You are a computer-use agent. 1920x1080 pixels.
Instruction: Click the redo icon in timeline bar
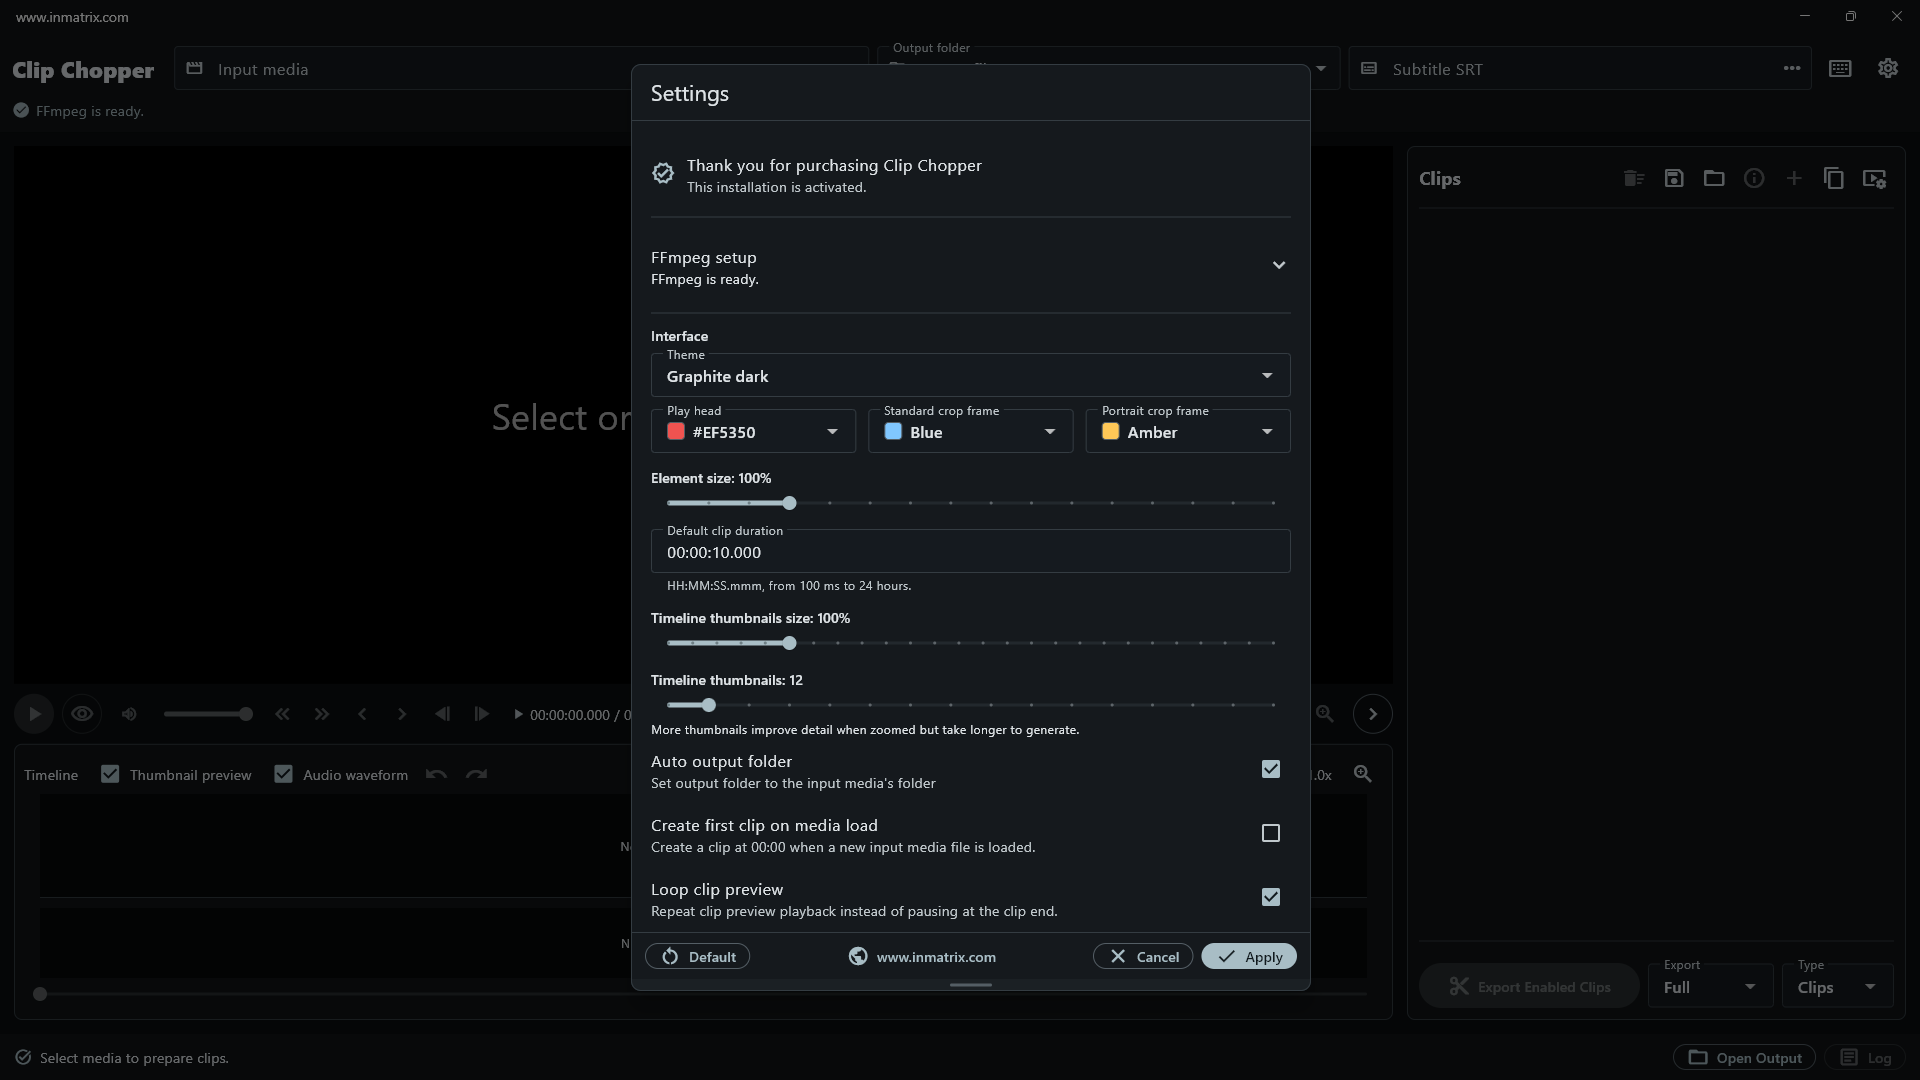click(477, 774)
